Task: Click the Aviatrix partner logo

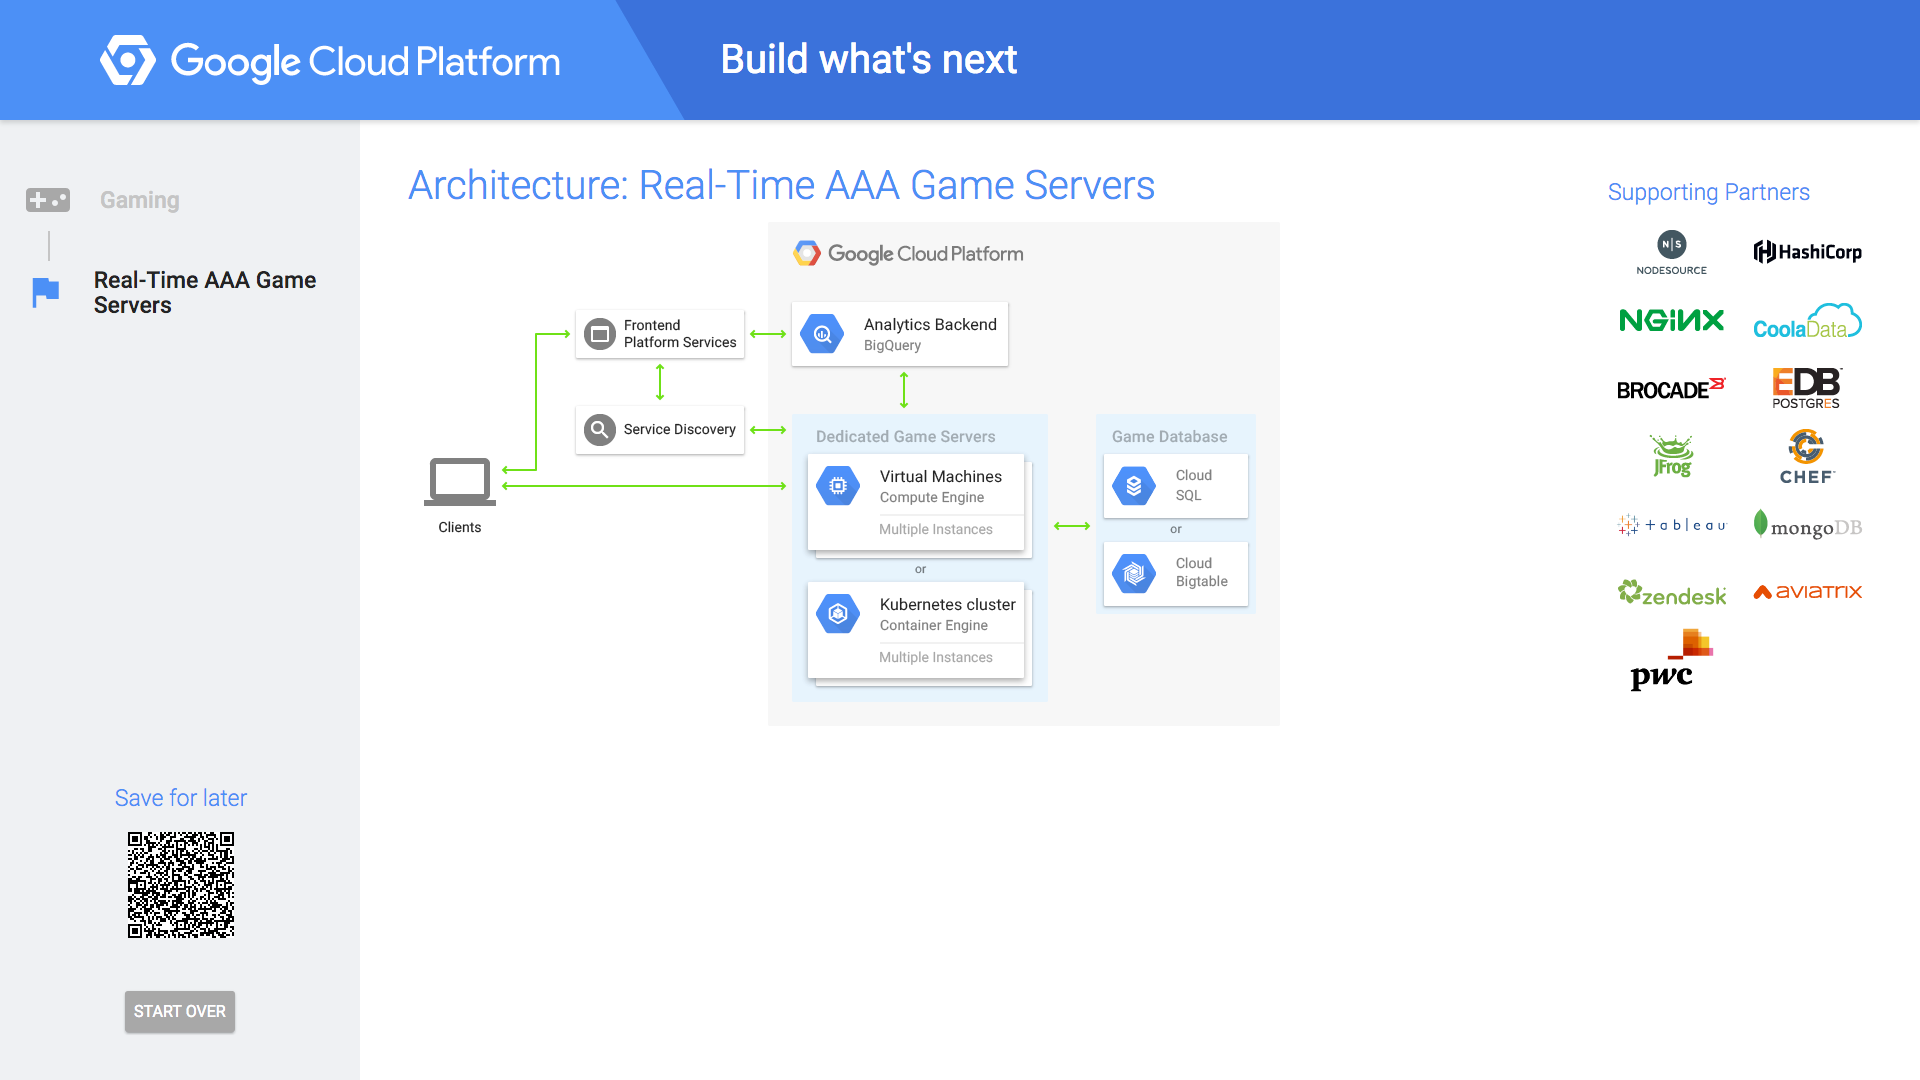Action: pyautogui.click(x=1808, y=592)
